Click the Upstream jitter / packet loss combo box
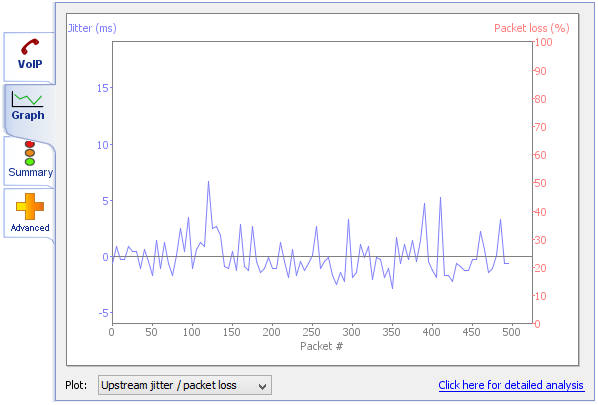The image size is (598, 405). pyautogui.click(x=185, y=385)
